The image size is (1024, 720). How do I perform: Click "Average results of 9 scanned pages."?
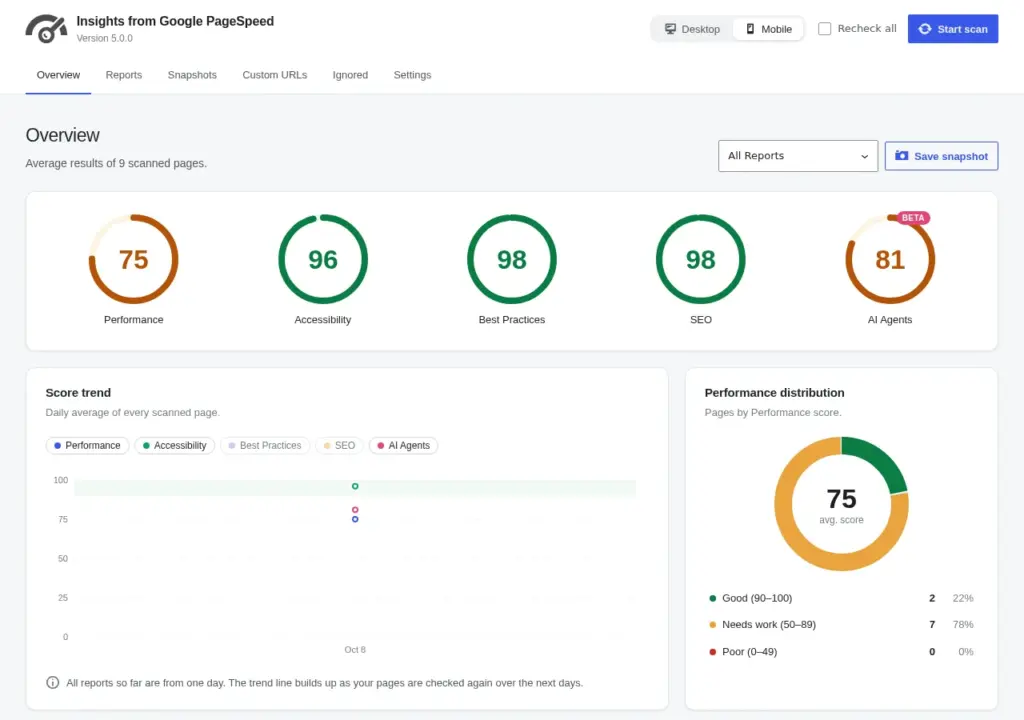pyautogui.click(x=116, y=163)
